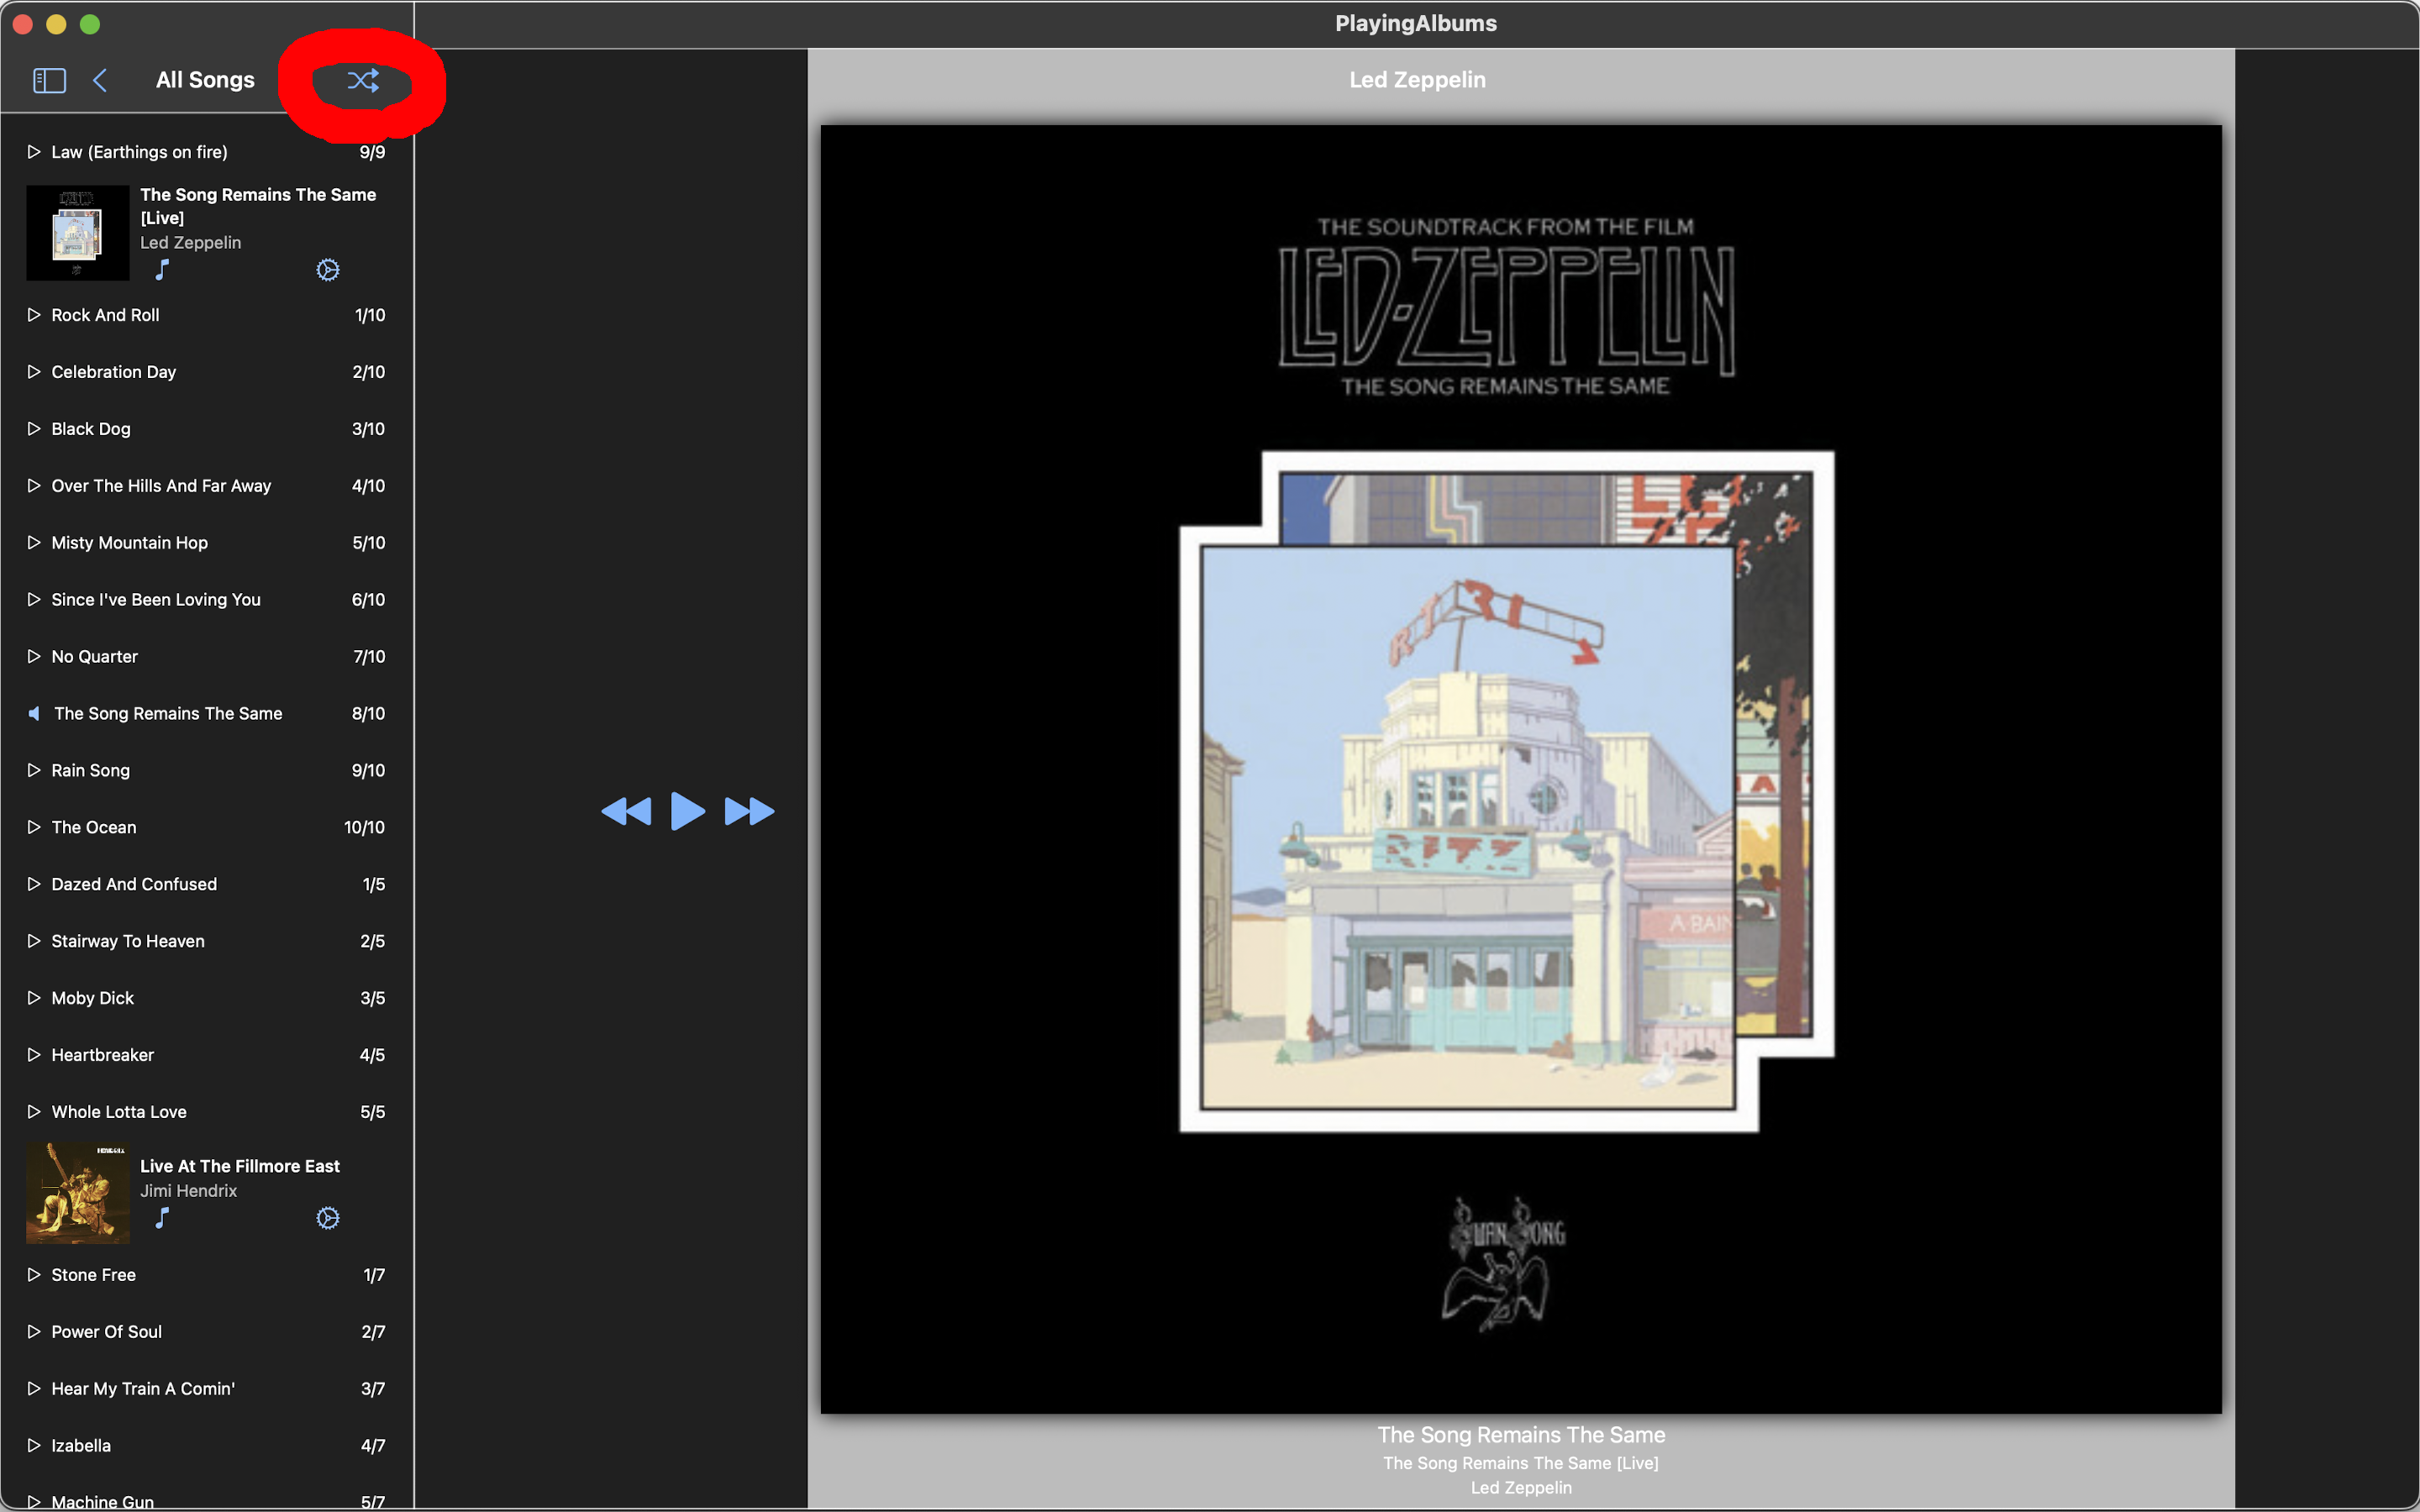Click Live At The Fillmore East thumbnail

[77, 1194]
